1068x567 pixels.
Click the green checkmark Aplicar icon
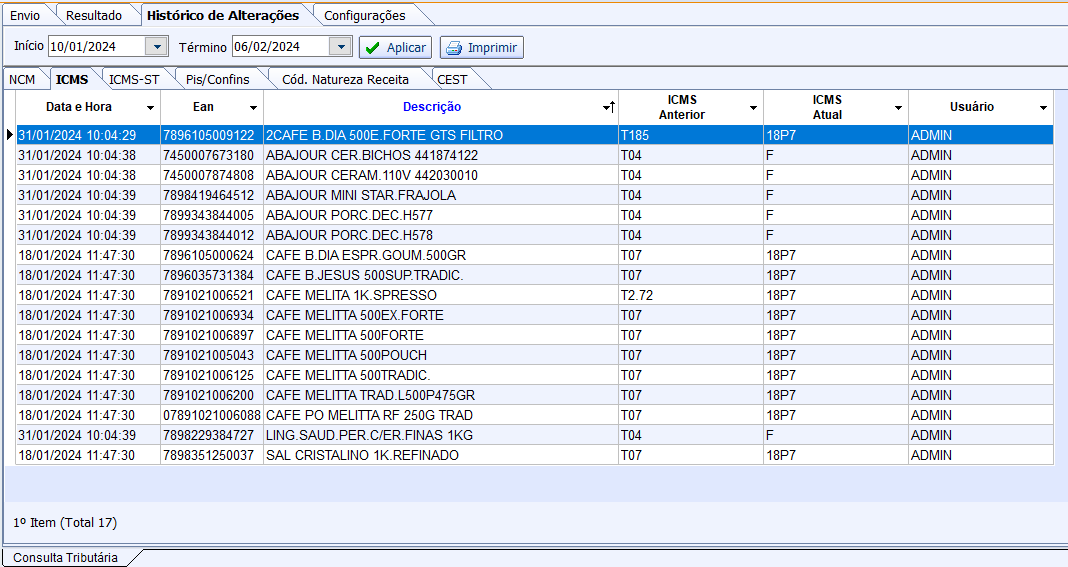point(372,48)
